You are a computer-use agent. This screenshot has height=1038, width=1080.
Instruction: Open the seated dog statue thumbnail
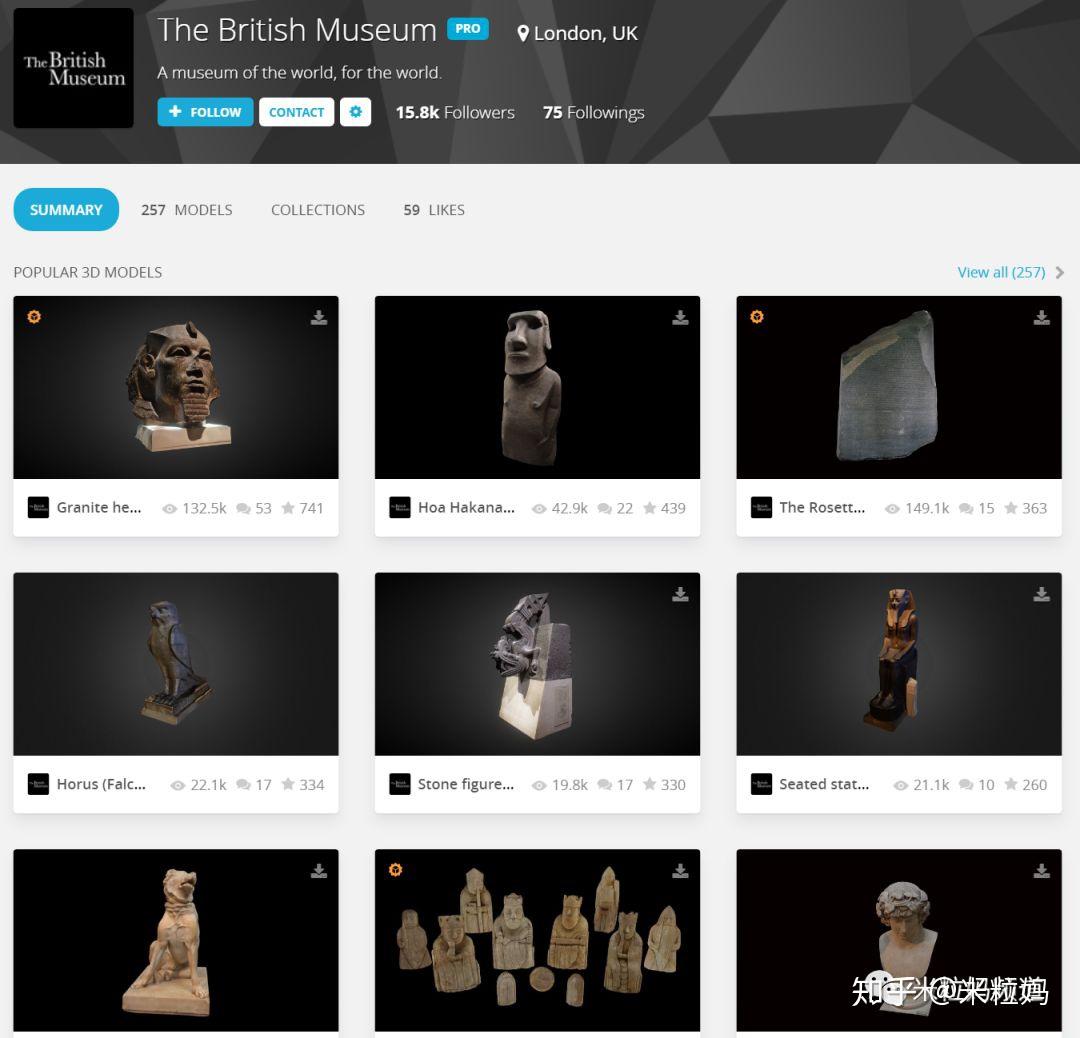pos(176,940)
